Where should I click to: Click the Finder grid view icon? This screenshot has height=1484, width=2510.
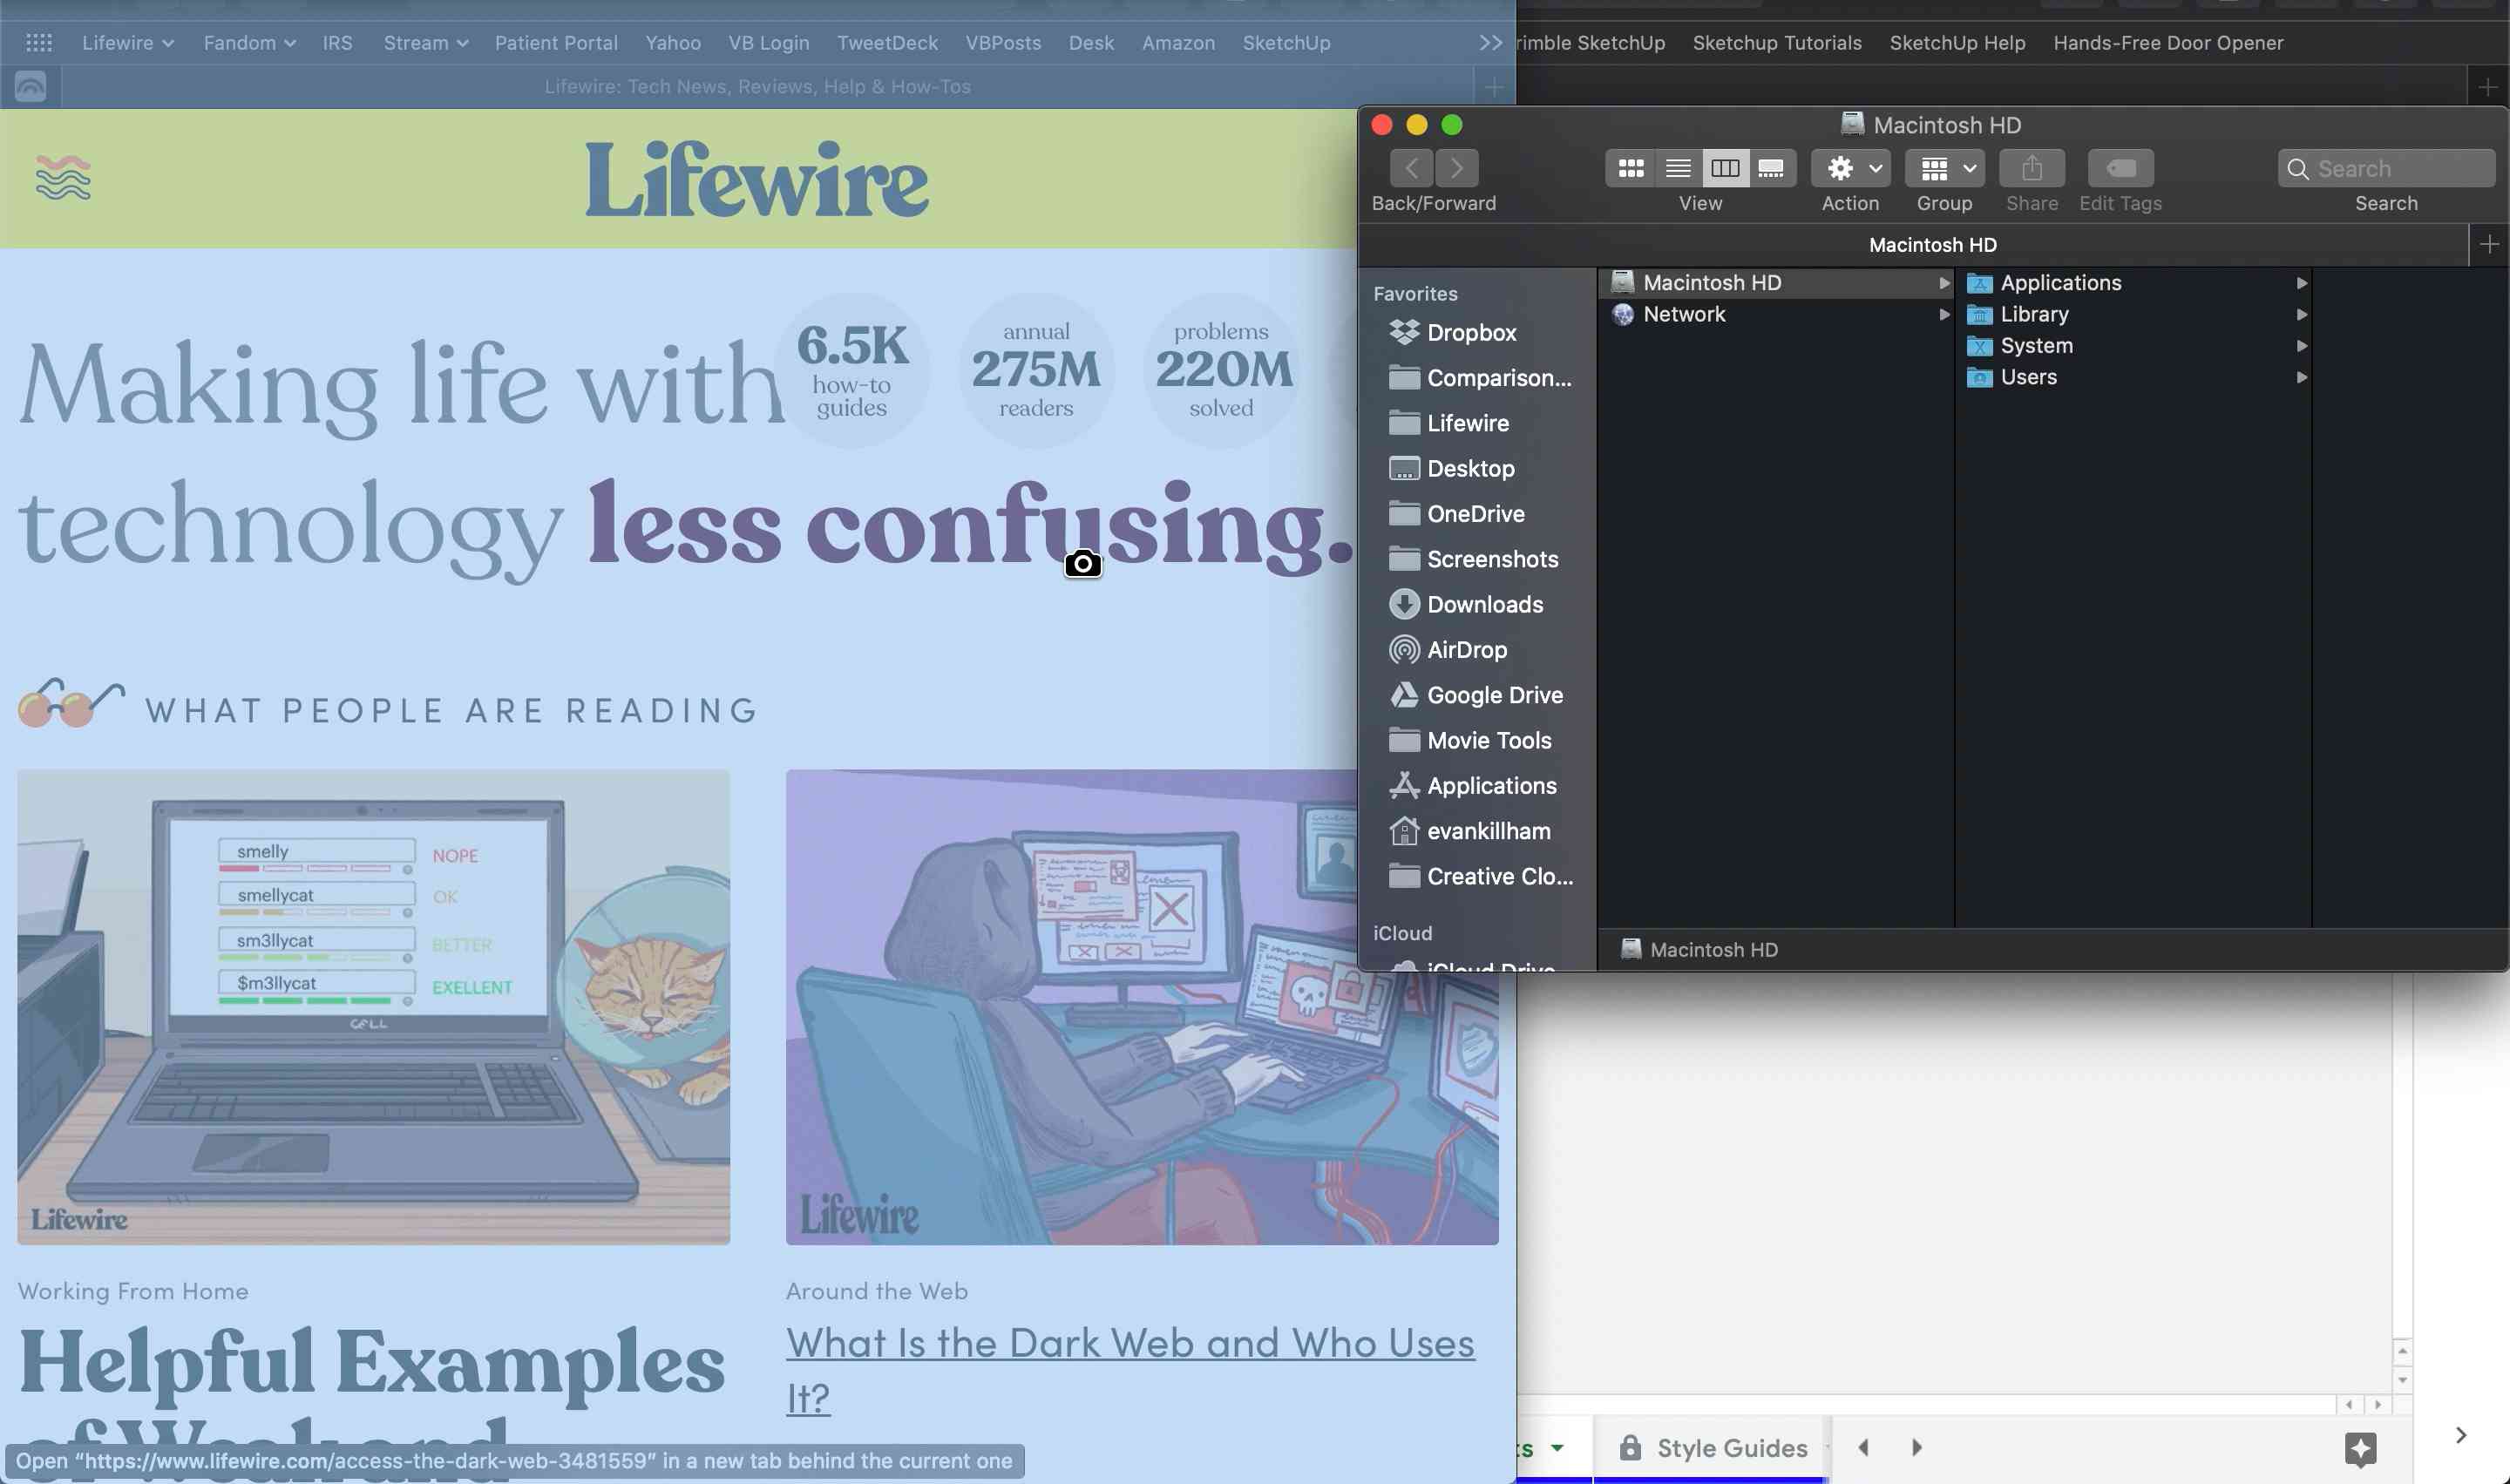1627,168
